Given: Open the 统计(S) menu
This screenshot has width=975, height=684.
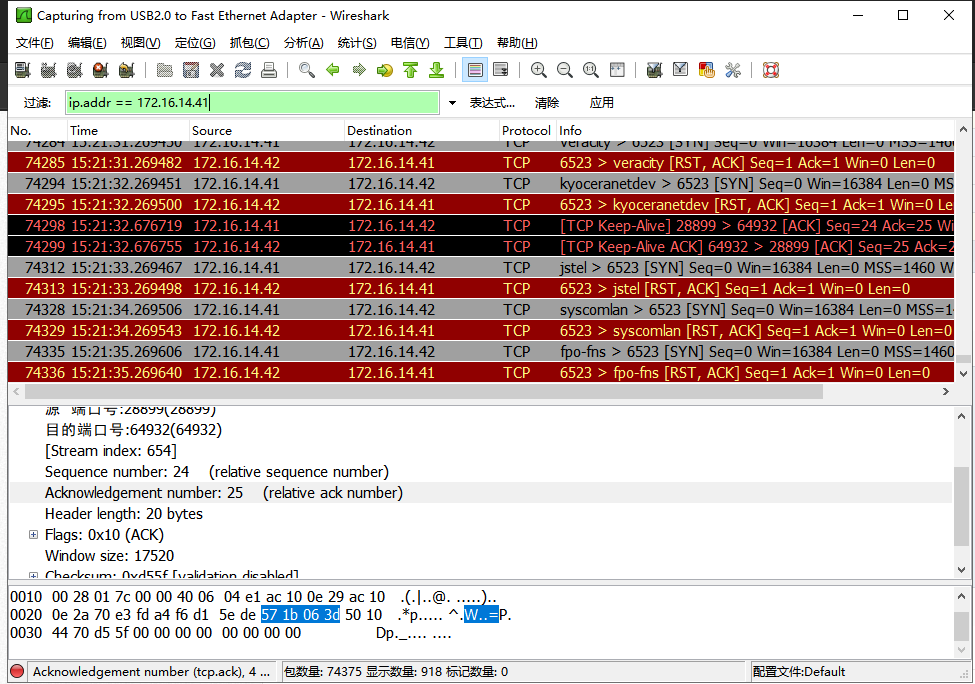Looking at the screenshot, I should click(357, 43).
